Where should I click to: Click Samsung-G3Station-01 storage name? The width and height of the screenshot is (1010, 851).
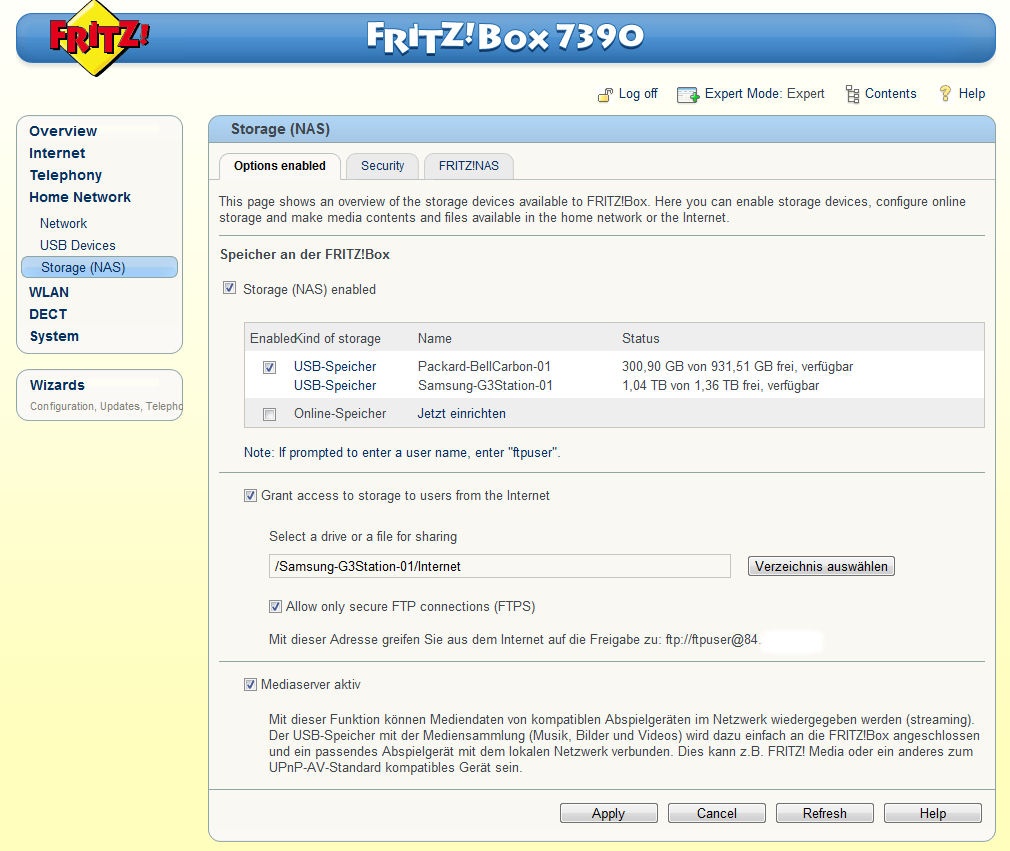[485, 385]
